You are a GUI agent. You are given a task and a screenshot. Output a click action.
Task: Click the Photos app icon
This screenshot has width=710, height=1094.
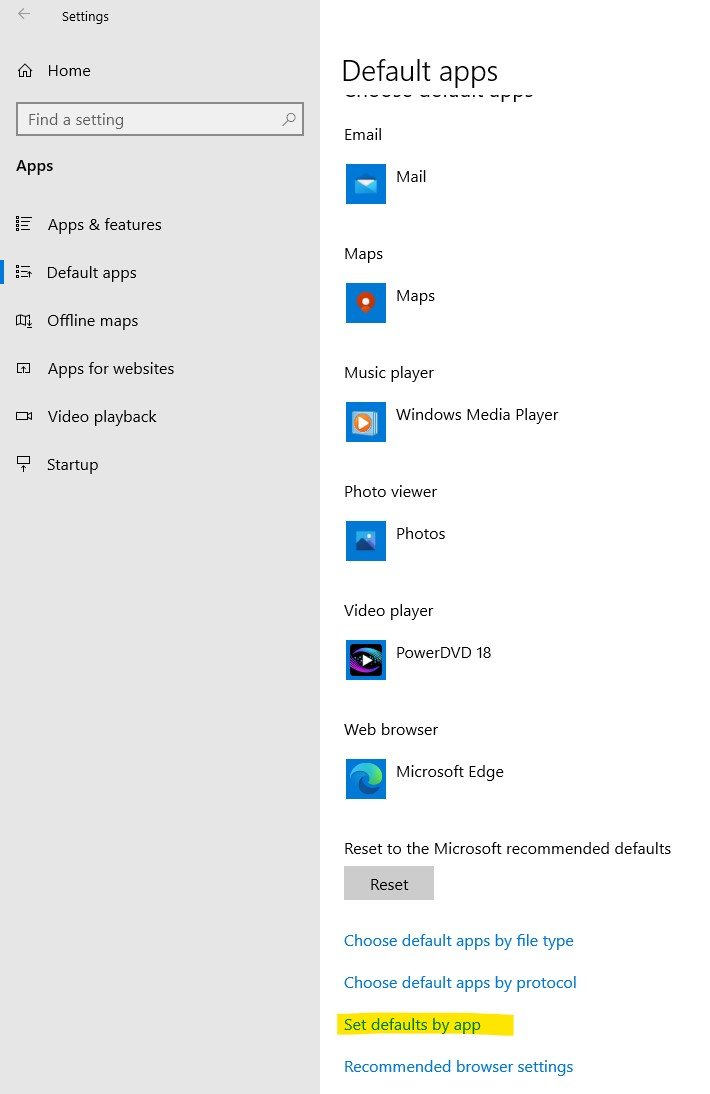365,541
